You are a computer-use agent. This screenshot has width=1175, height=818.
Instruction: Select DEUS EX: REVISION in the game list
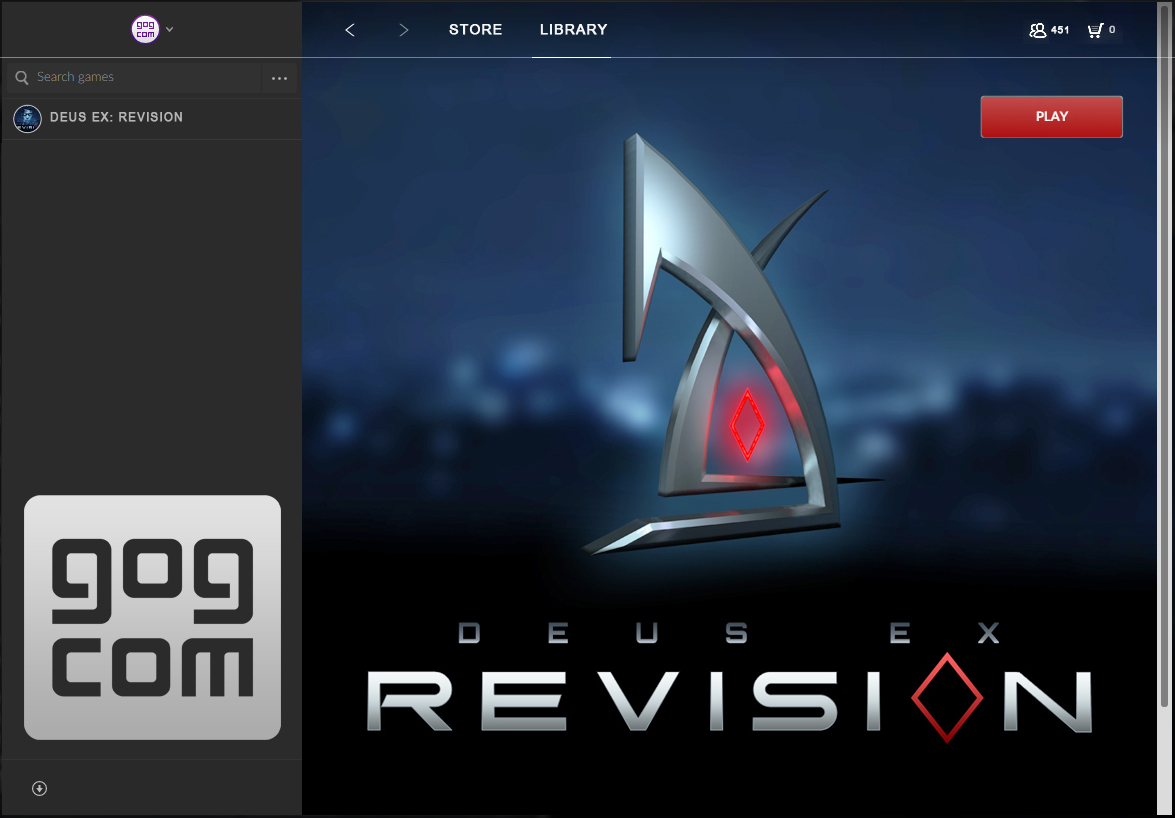click(116, 118)
